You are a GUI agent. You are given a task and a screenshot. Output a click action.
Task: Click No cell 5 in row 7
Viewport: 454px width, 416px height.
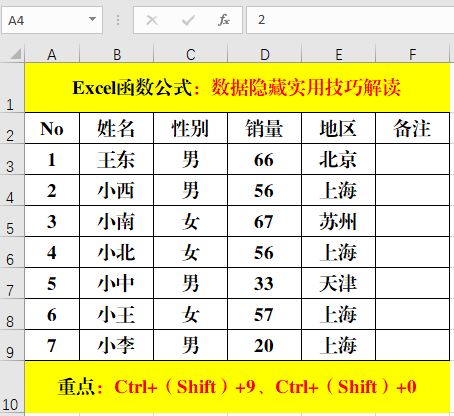[x=52, y=283]
